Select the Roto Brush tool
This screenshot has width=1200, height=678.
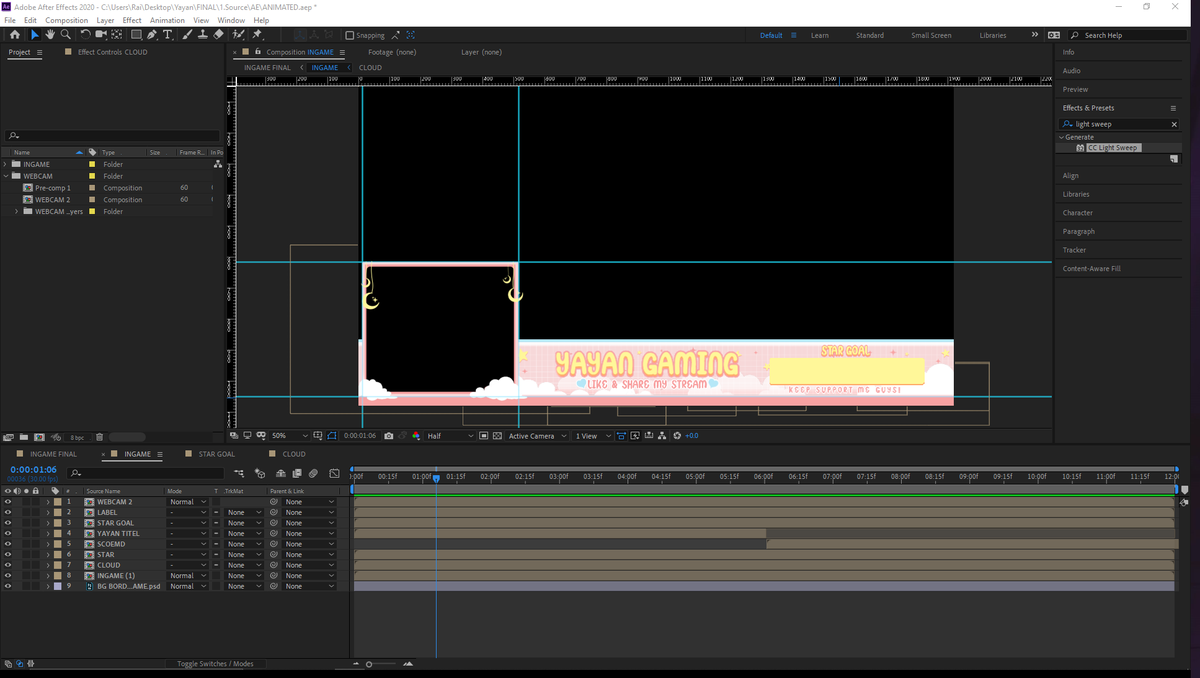[x=239, y=35]
